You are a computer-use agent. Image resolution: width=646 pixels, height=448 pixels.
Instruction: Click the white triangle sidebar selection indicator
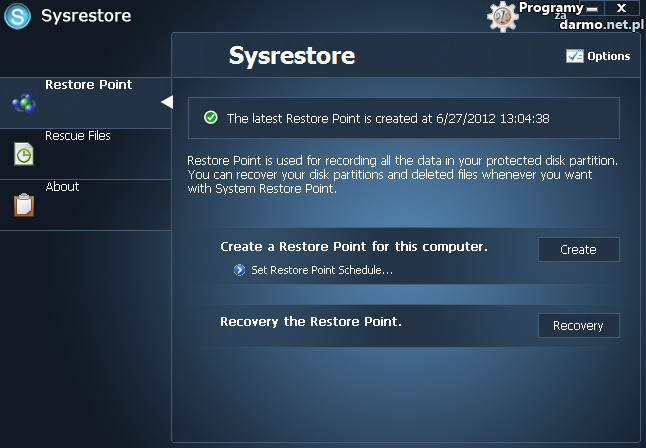coord(167,101)
